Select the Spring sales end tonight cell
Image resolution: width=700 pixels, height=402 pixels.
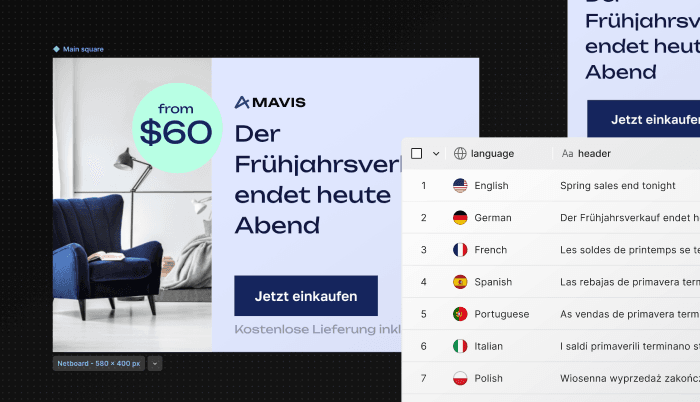[617, 185]
